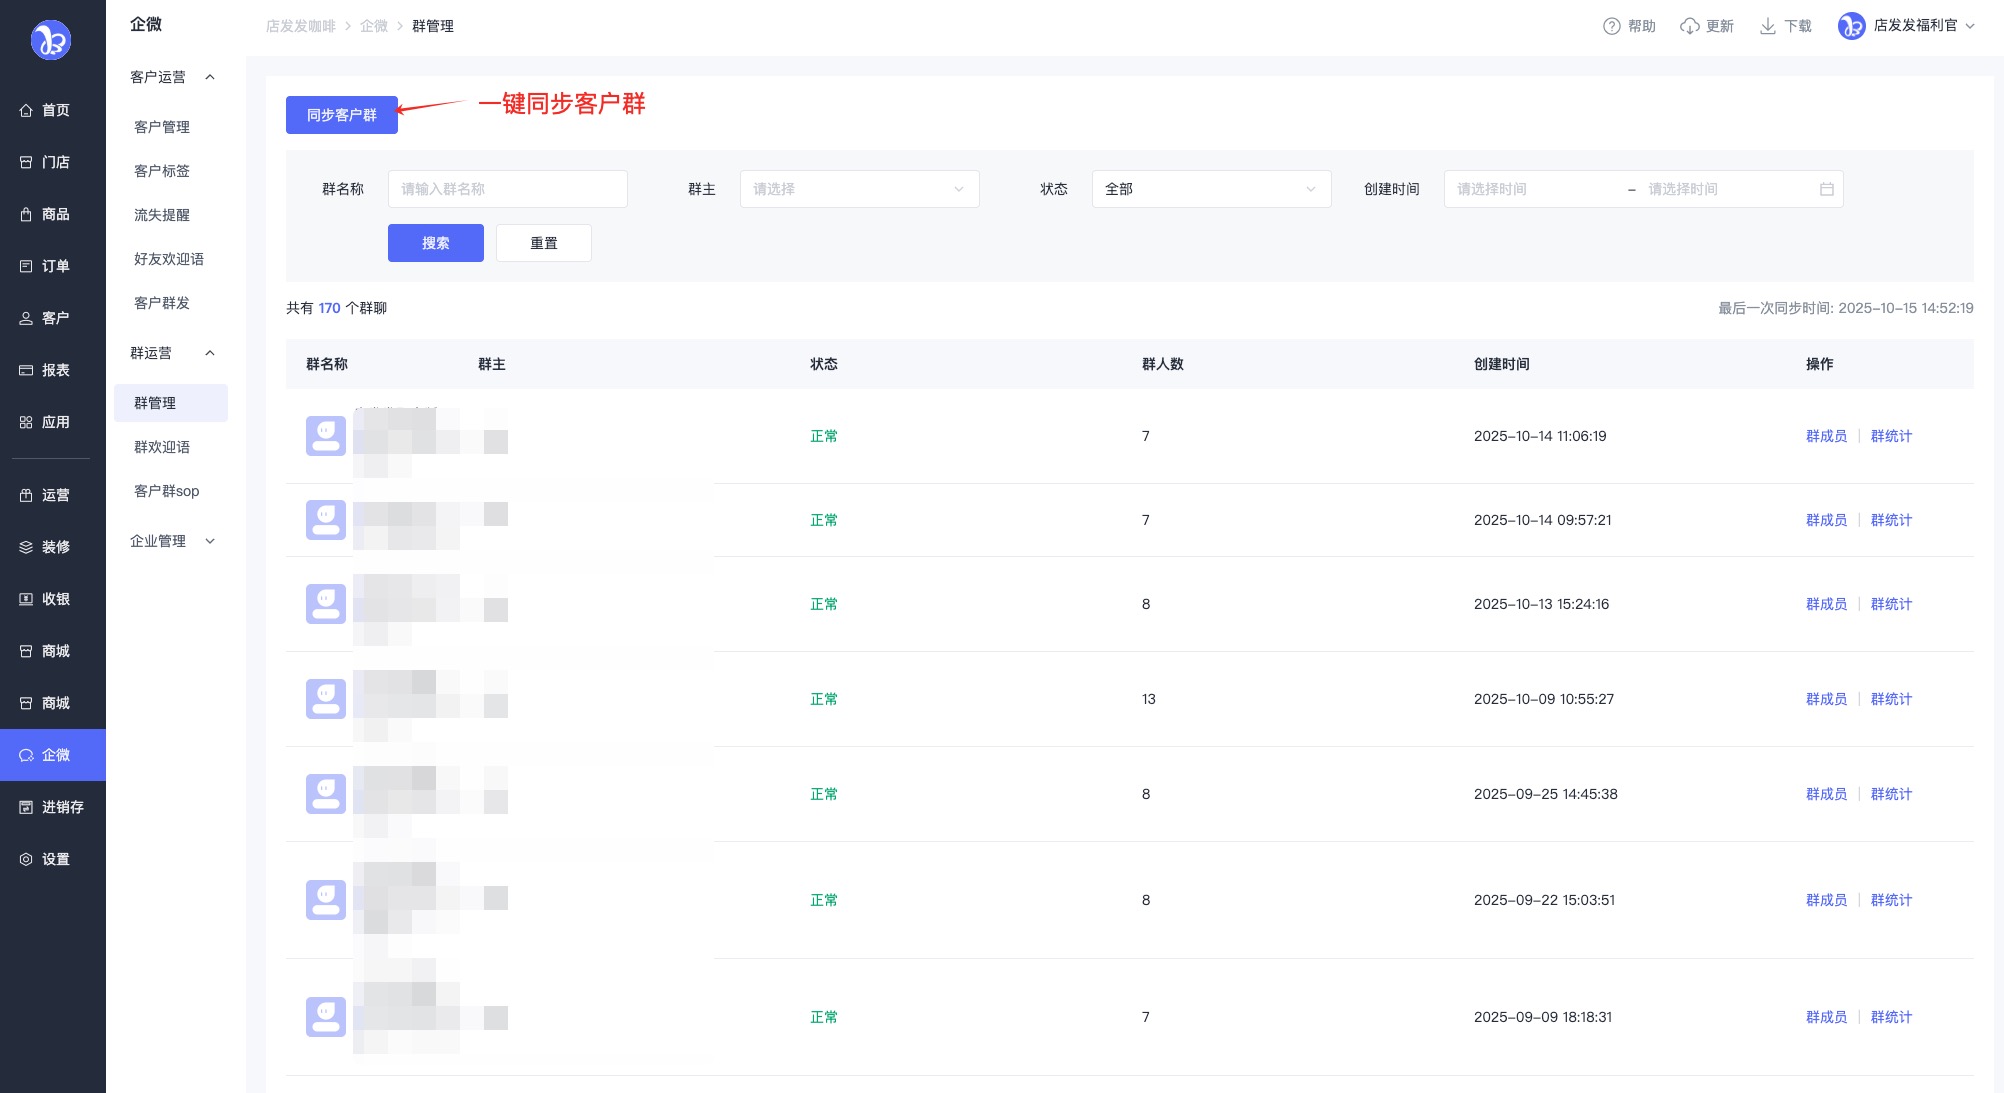Select 客户标签 in submenu
Viewport: 2004px width, 1093px height.
[x=162, y=171]
